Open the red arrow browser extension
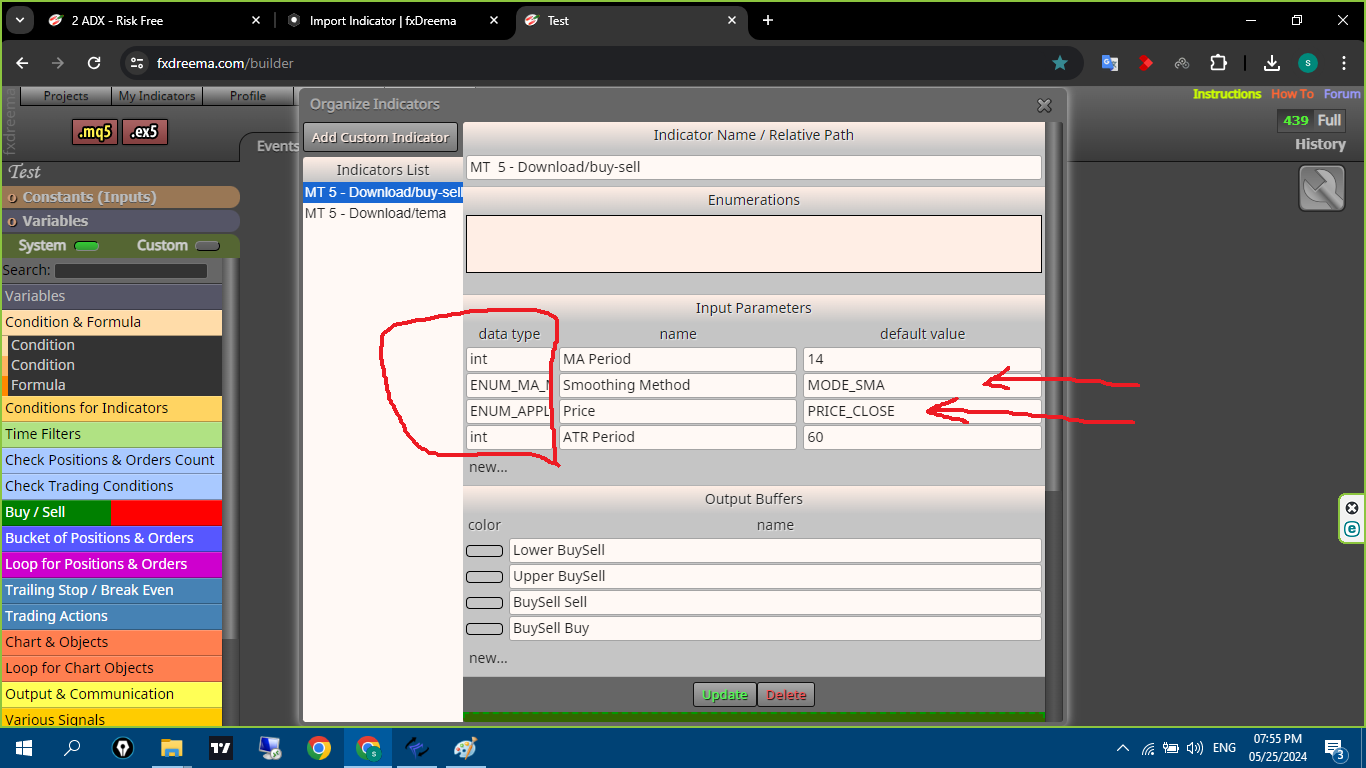Viewport: 1366px width, 768px height. 1146,63
